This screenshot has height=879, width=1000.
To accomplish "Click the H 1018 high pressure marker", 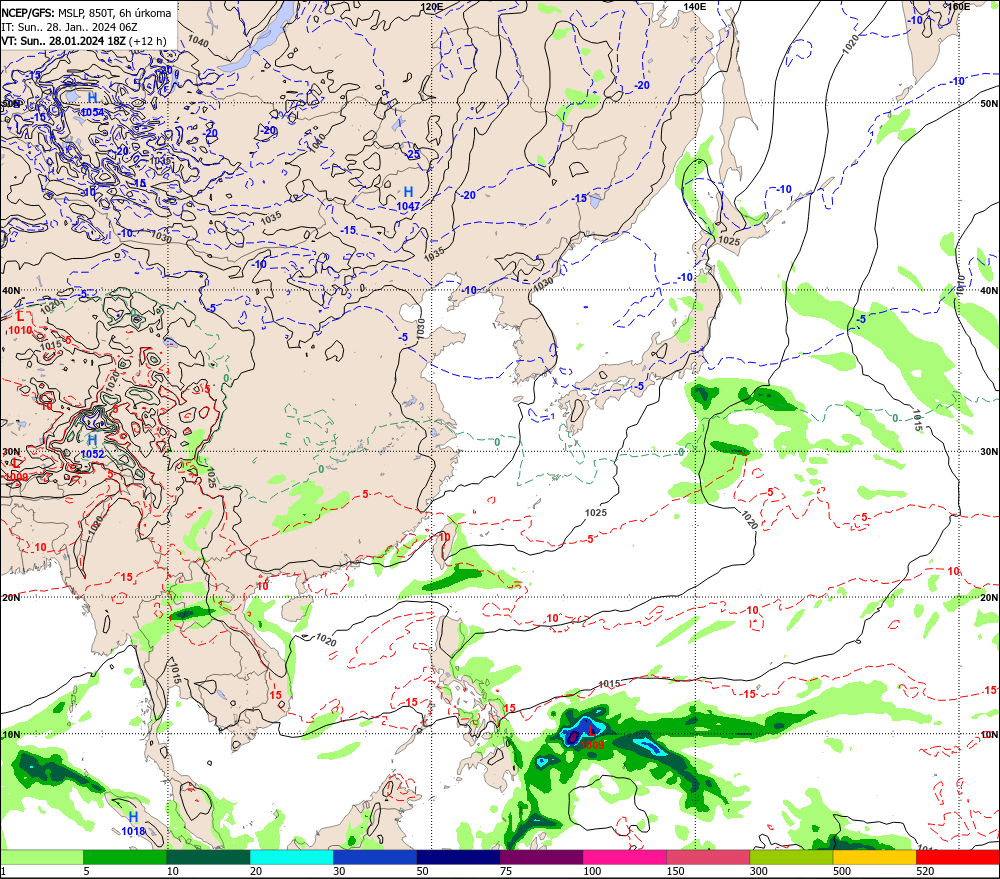I will [133, 824].
